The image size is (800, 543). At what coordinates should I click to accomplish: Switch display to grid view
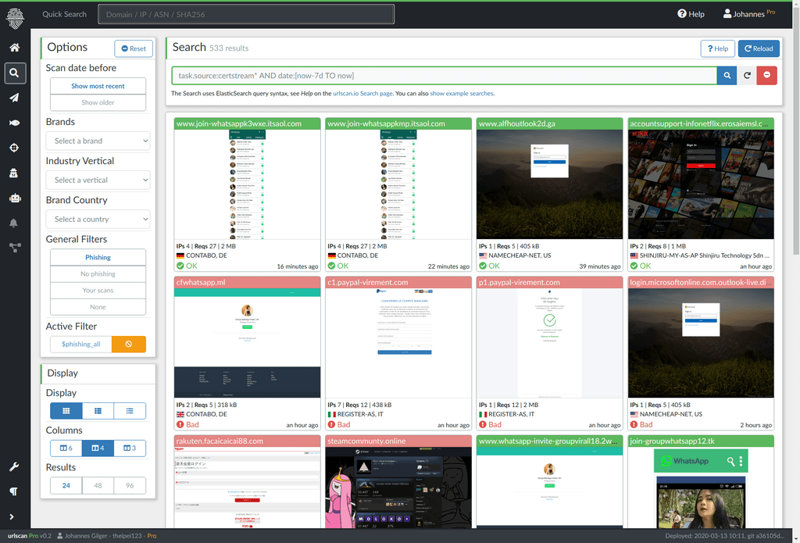coord(66,411)
